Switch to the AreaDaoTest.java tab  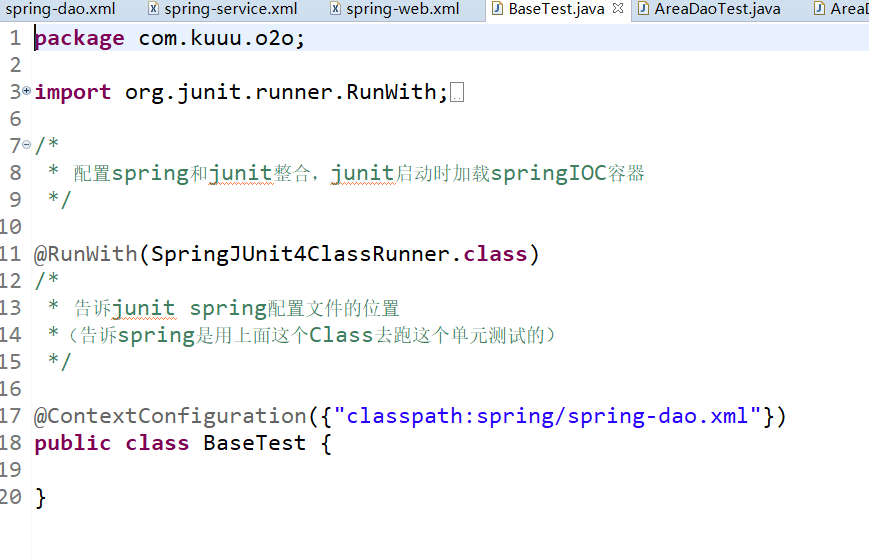[717, 9]
